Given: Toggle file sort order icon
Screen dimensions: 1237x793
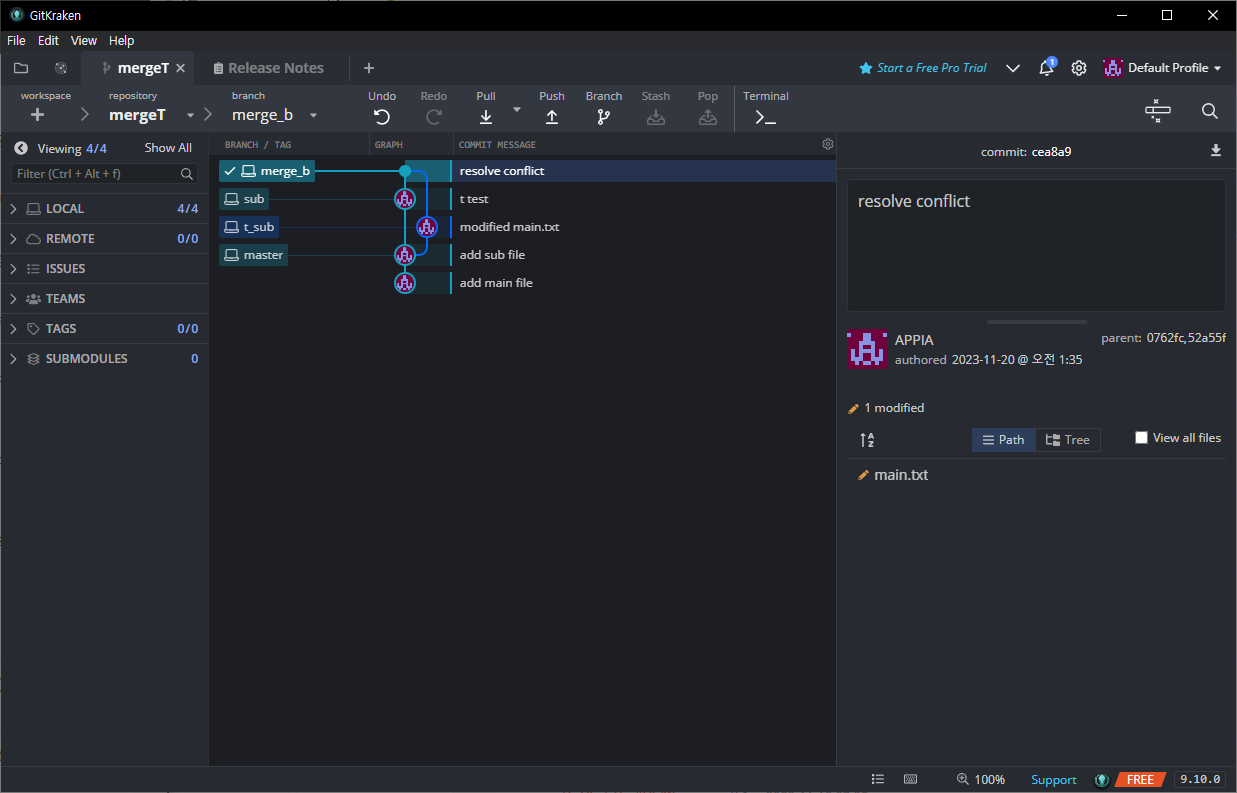Looking at the screenshot, I should point(867,440).
